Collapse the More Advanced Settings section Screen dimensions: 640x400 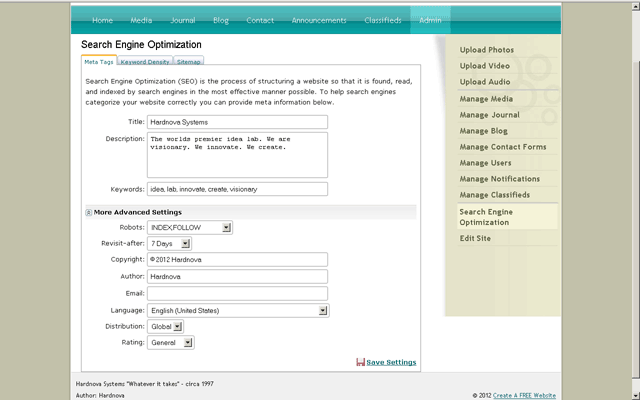tap(89, 212)
